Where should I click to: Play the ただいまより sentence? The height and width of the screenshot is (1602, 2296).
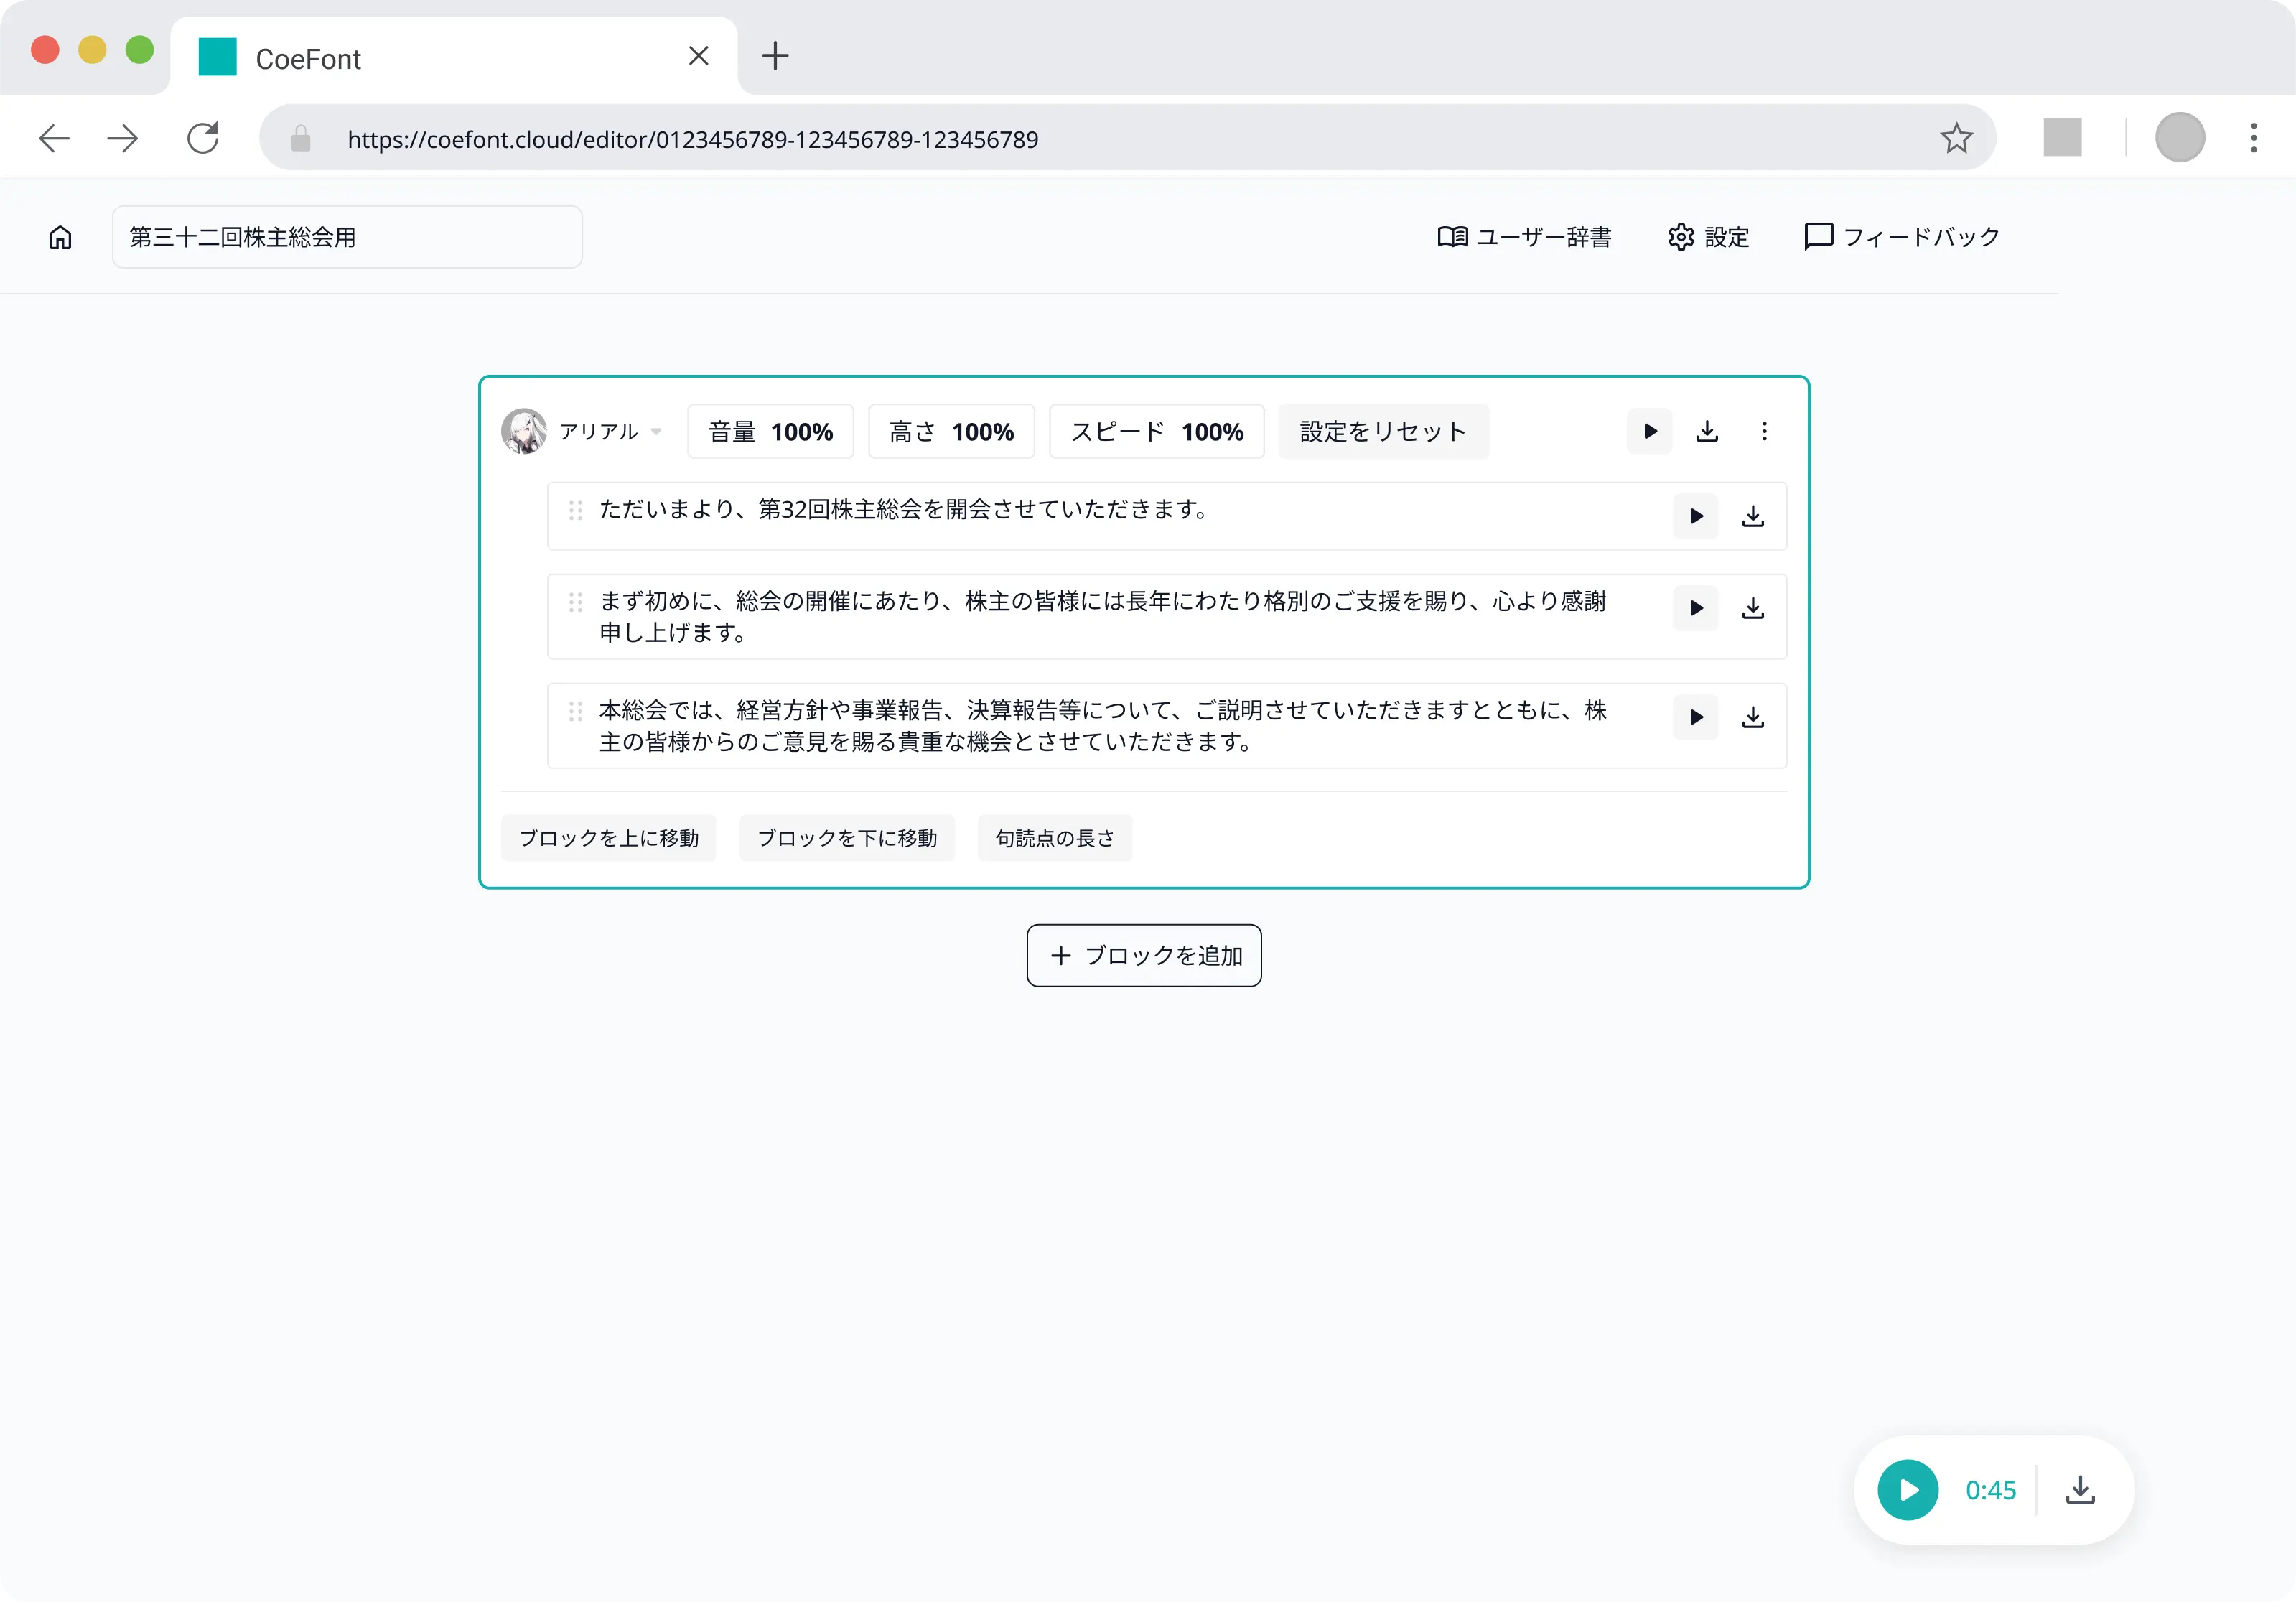point(1696,516)
